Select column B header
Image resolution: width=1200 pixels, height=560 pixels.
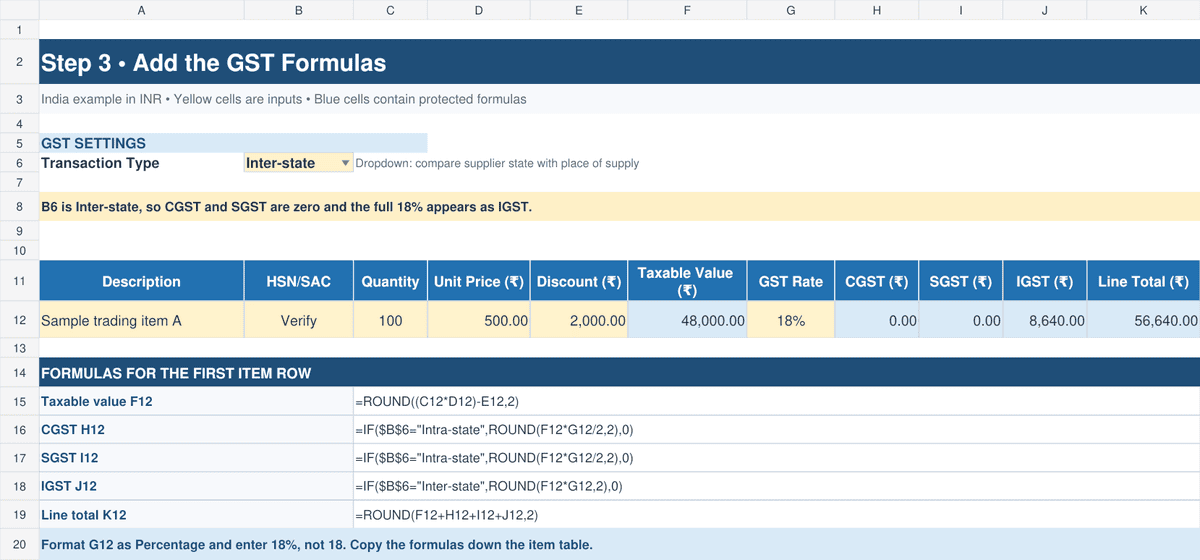coord(298,10)
